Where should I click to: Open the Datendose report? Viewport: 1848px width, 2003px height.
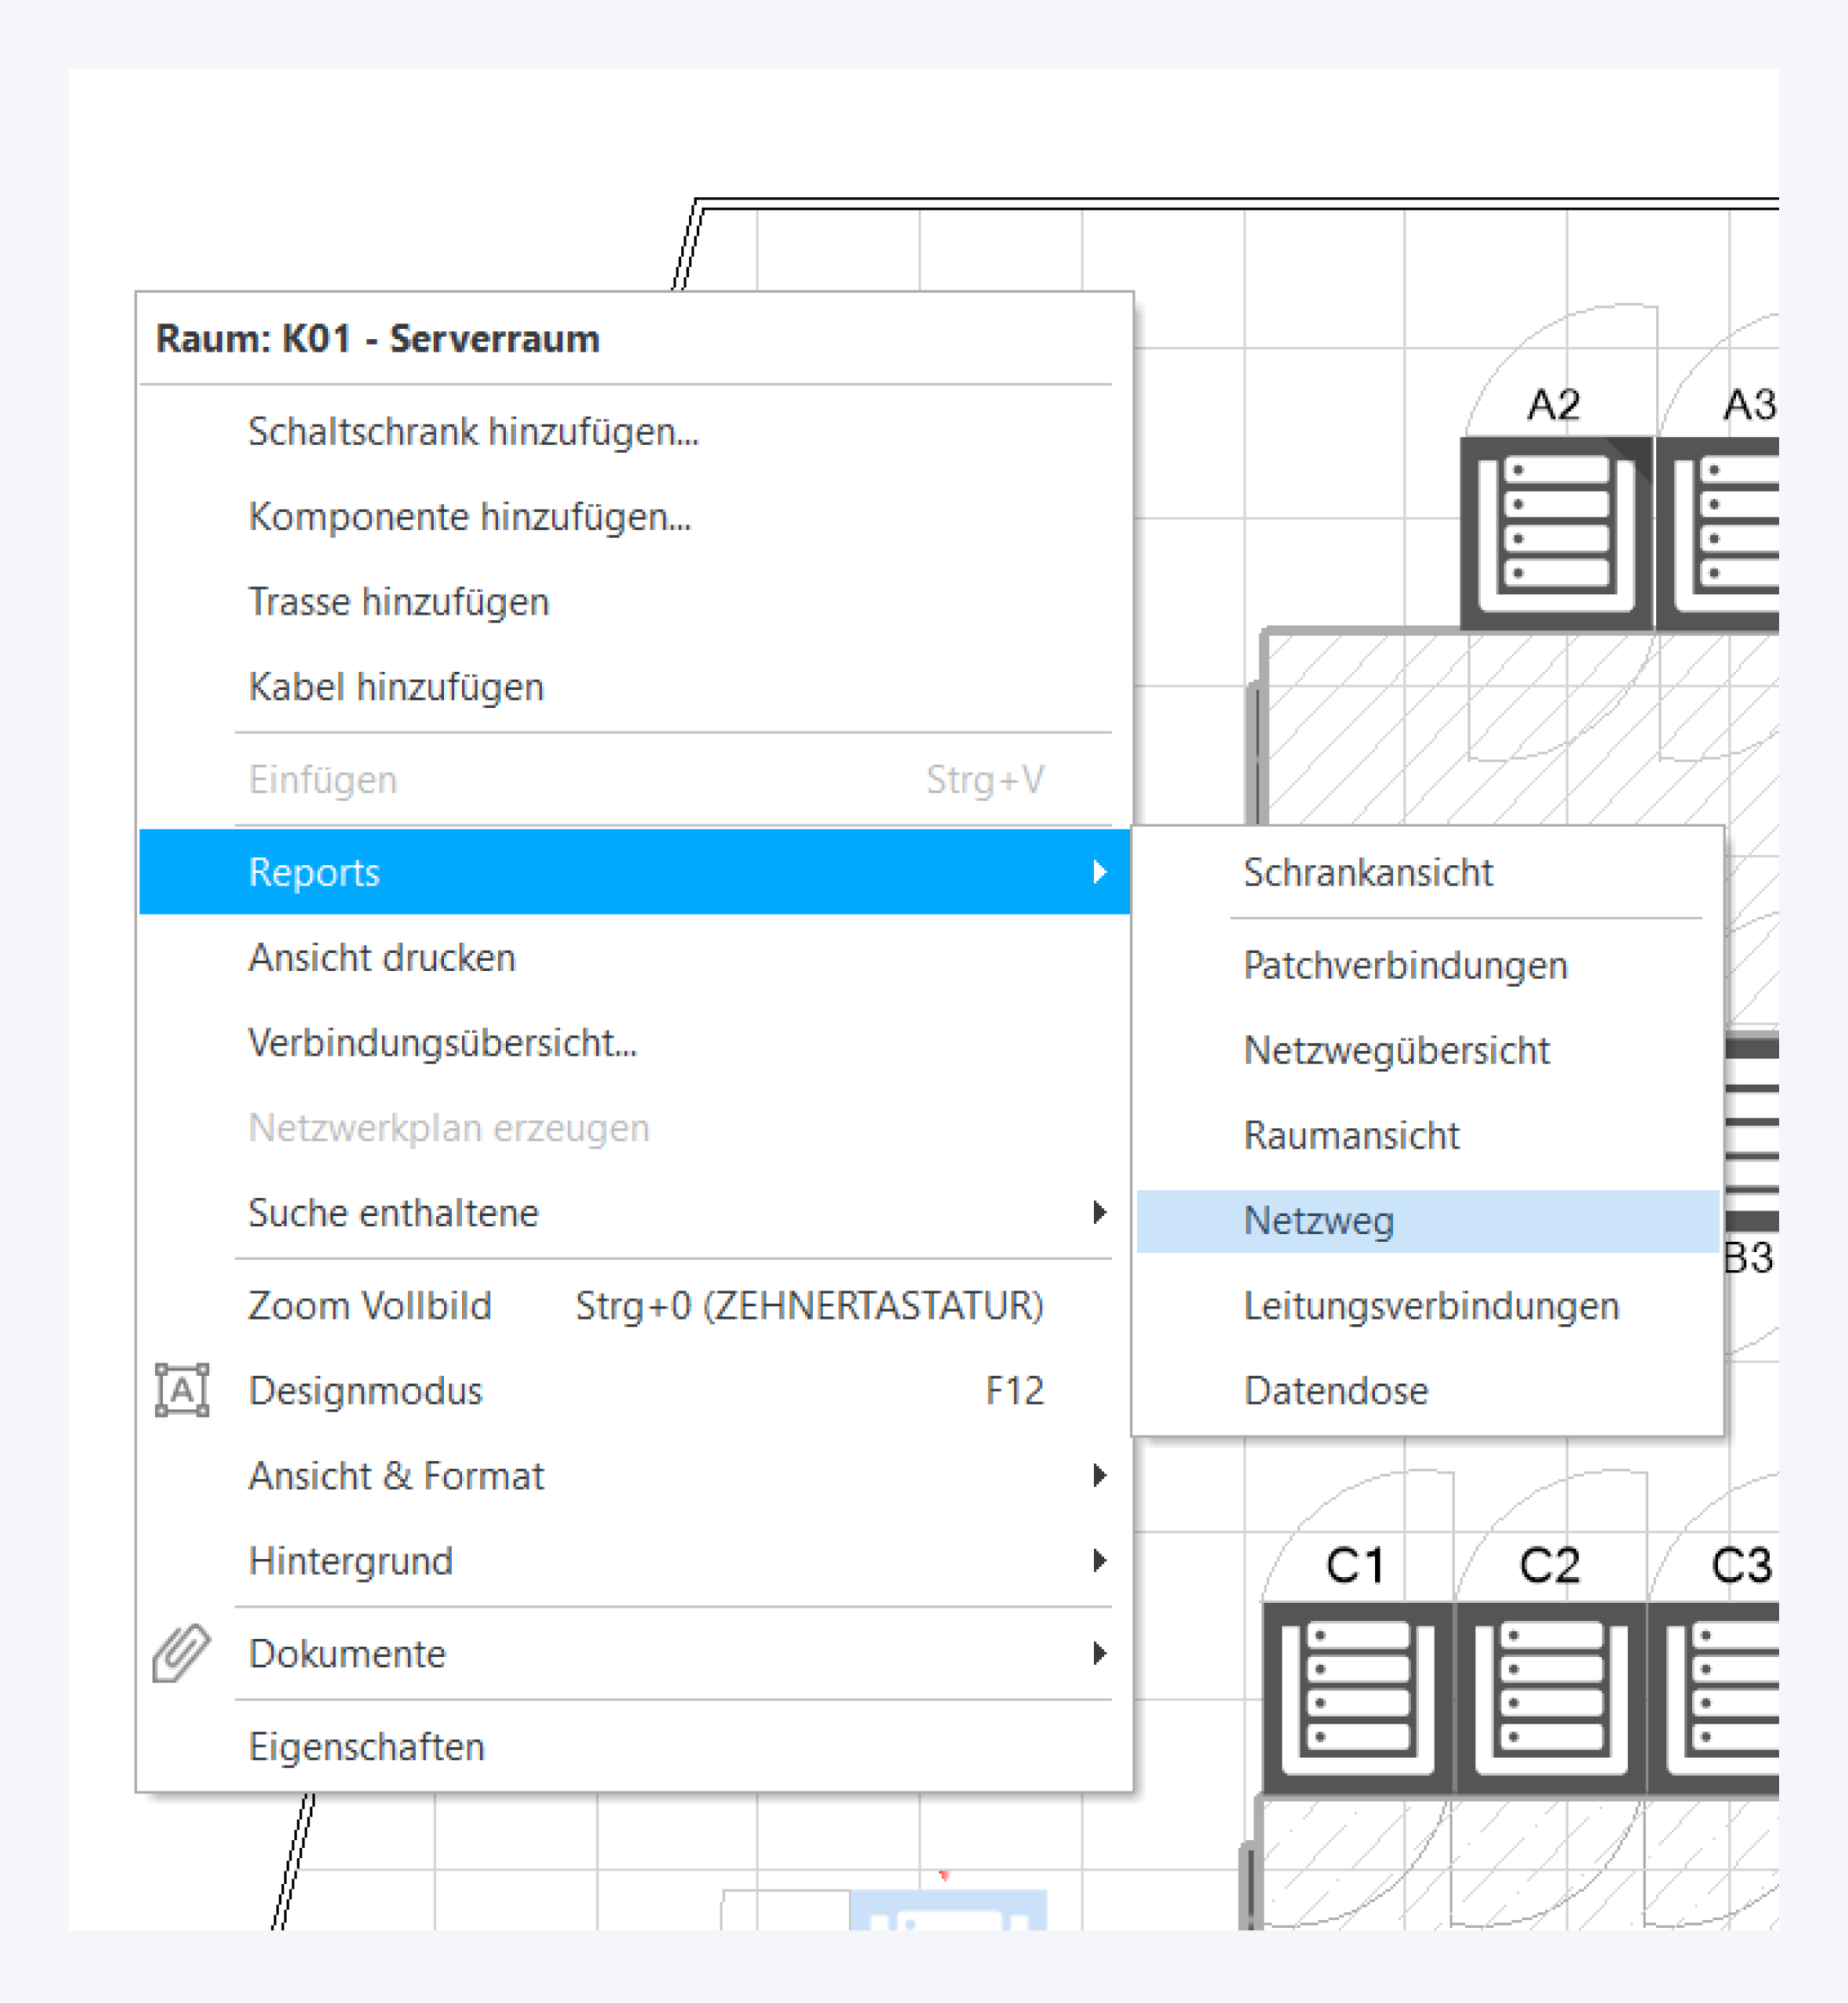(1336, 1391)
